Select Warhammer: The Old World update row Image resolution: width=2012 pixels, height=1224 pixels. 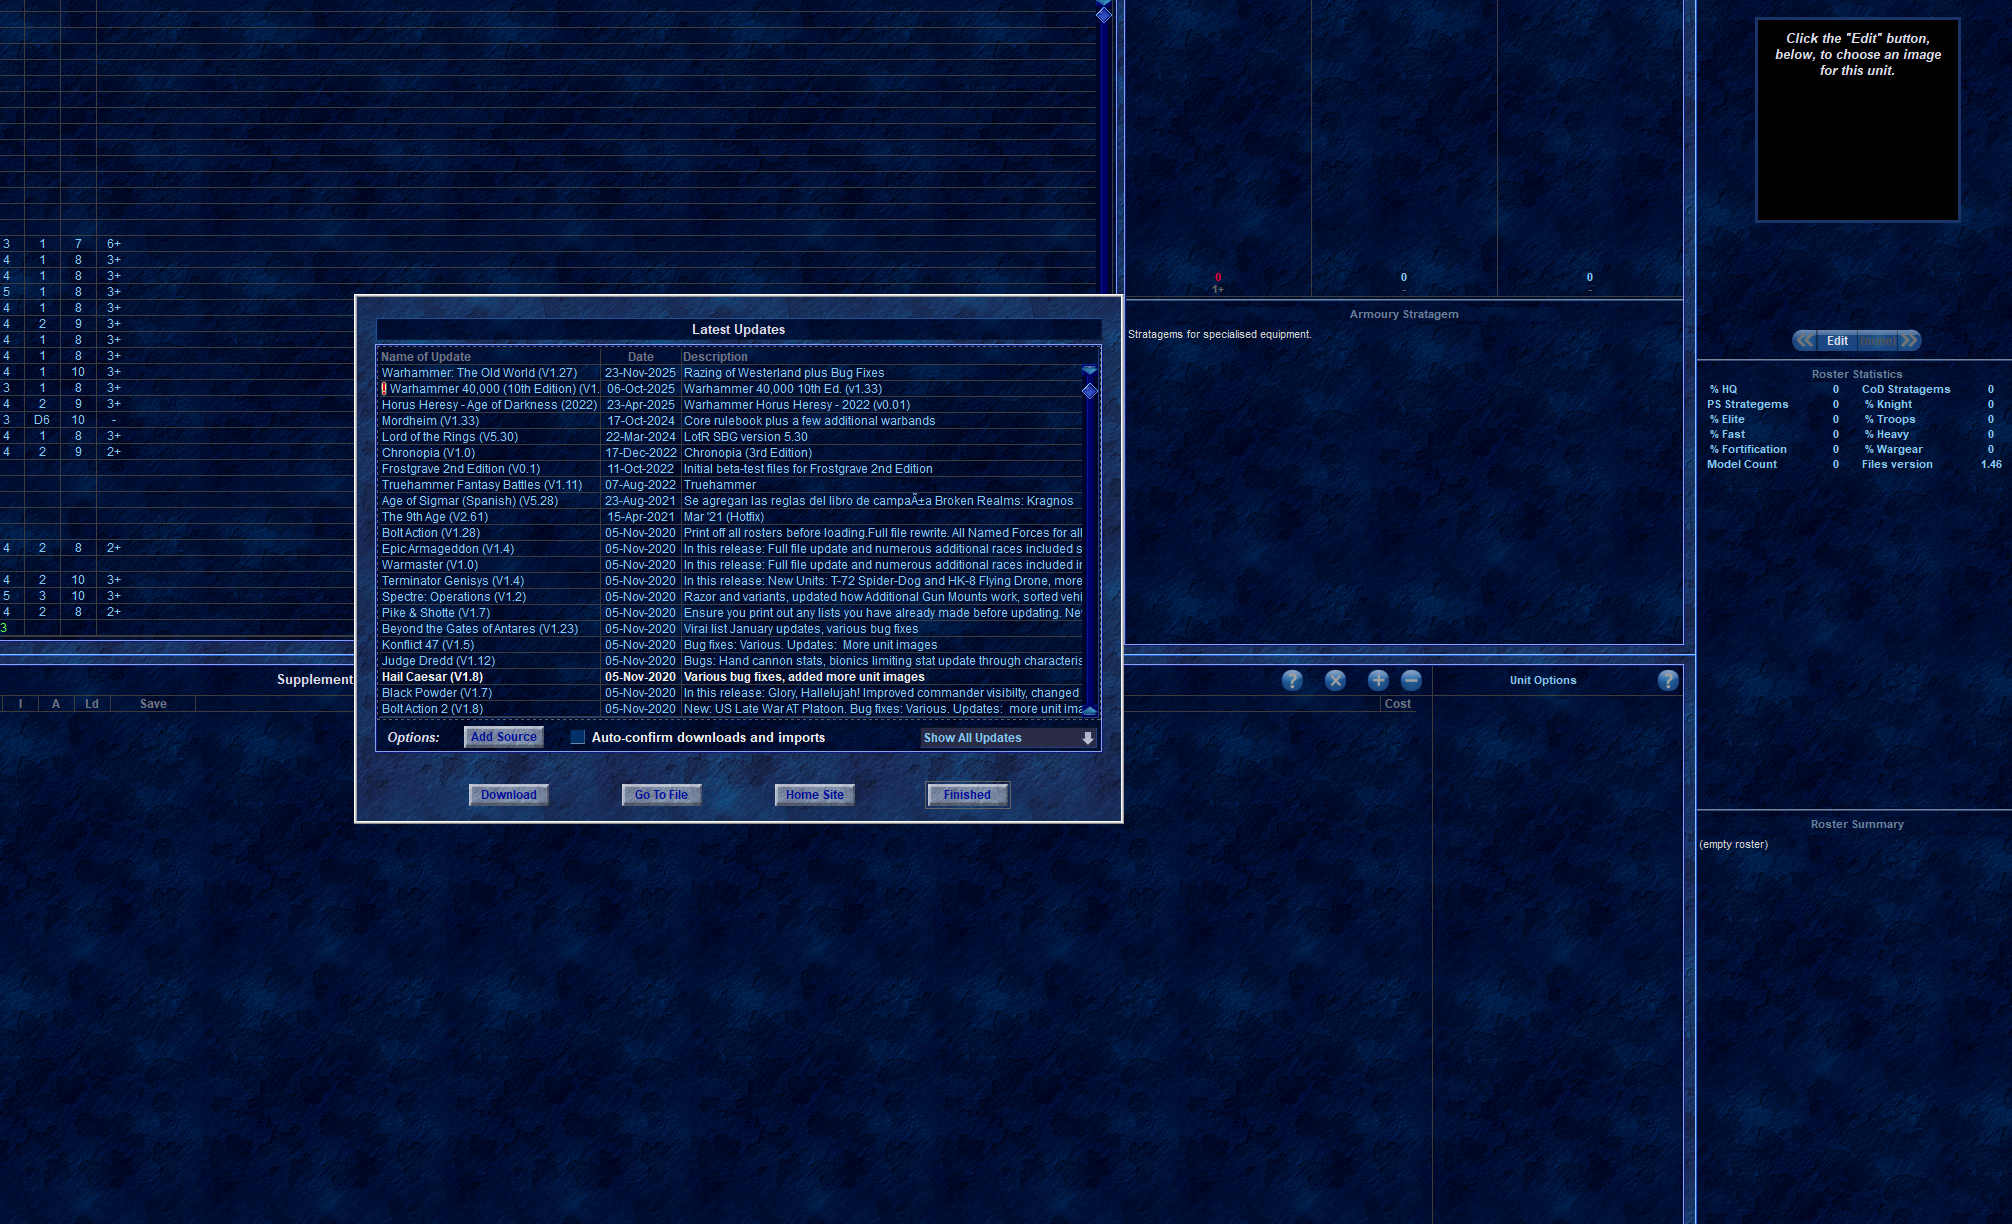coord(479,373)
